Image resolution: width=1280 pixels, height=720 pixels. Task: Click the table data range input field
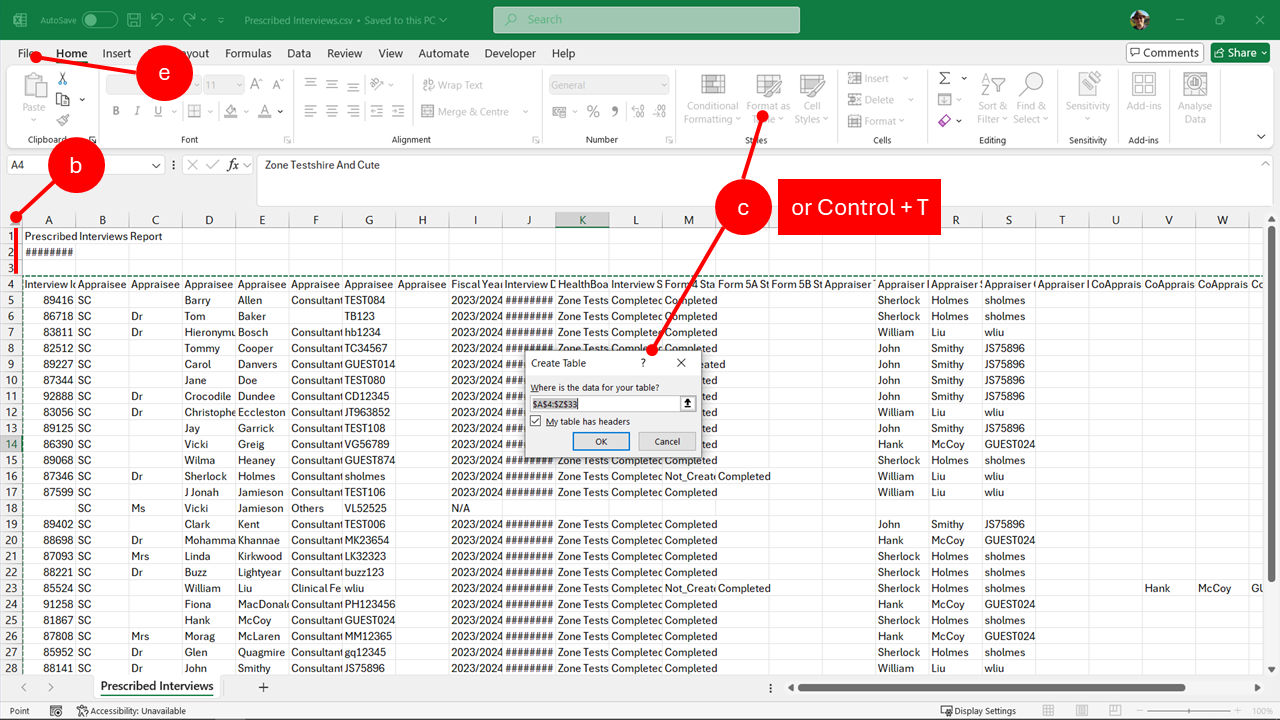pos(604,404)
